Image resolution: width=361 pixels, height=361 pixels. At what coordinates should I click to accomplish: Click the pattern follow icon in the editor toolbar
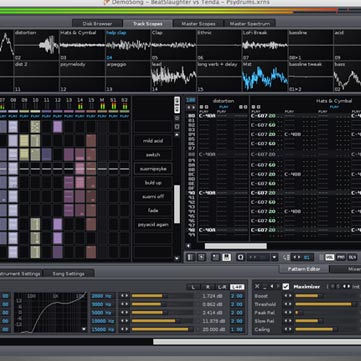(190, 257)
